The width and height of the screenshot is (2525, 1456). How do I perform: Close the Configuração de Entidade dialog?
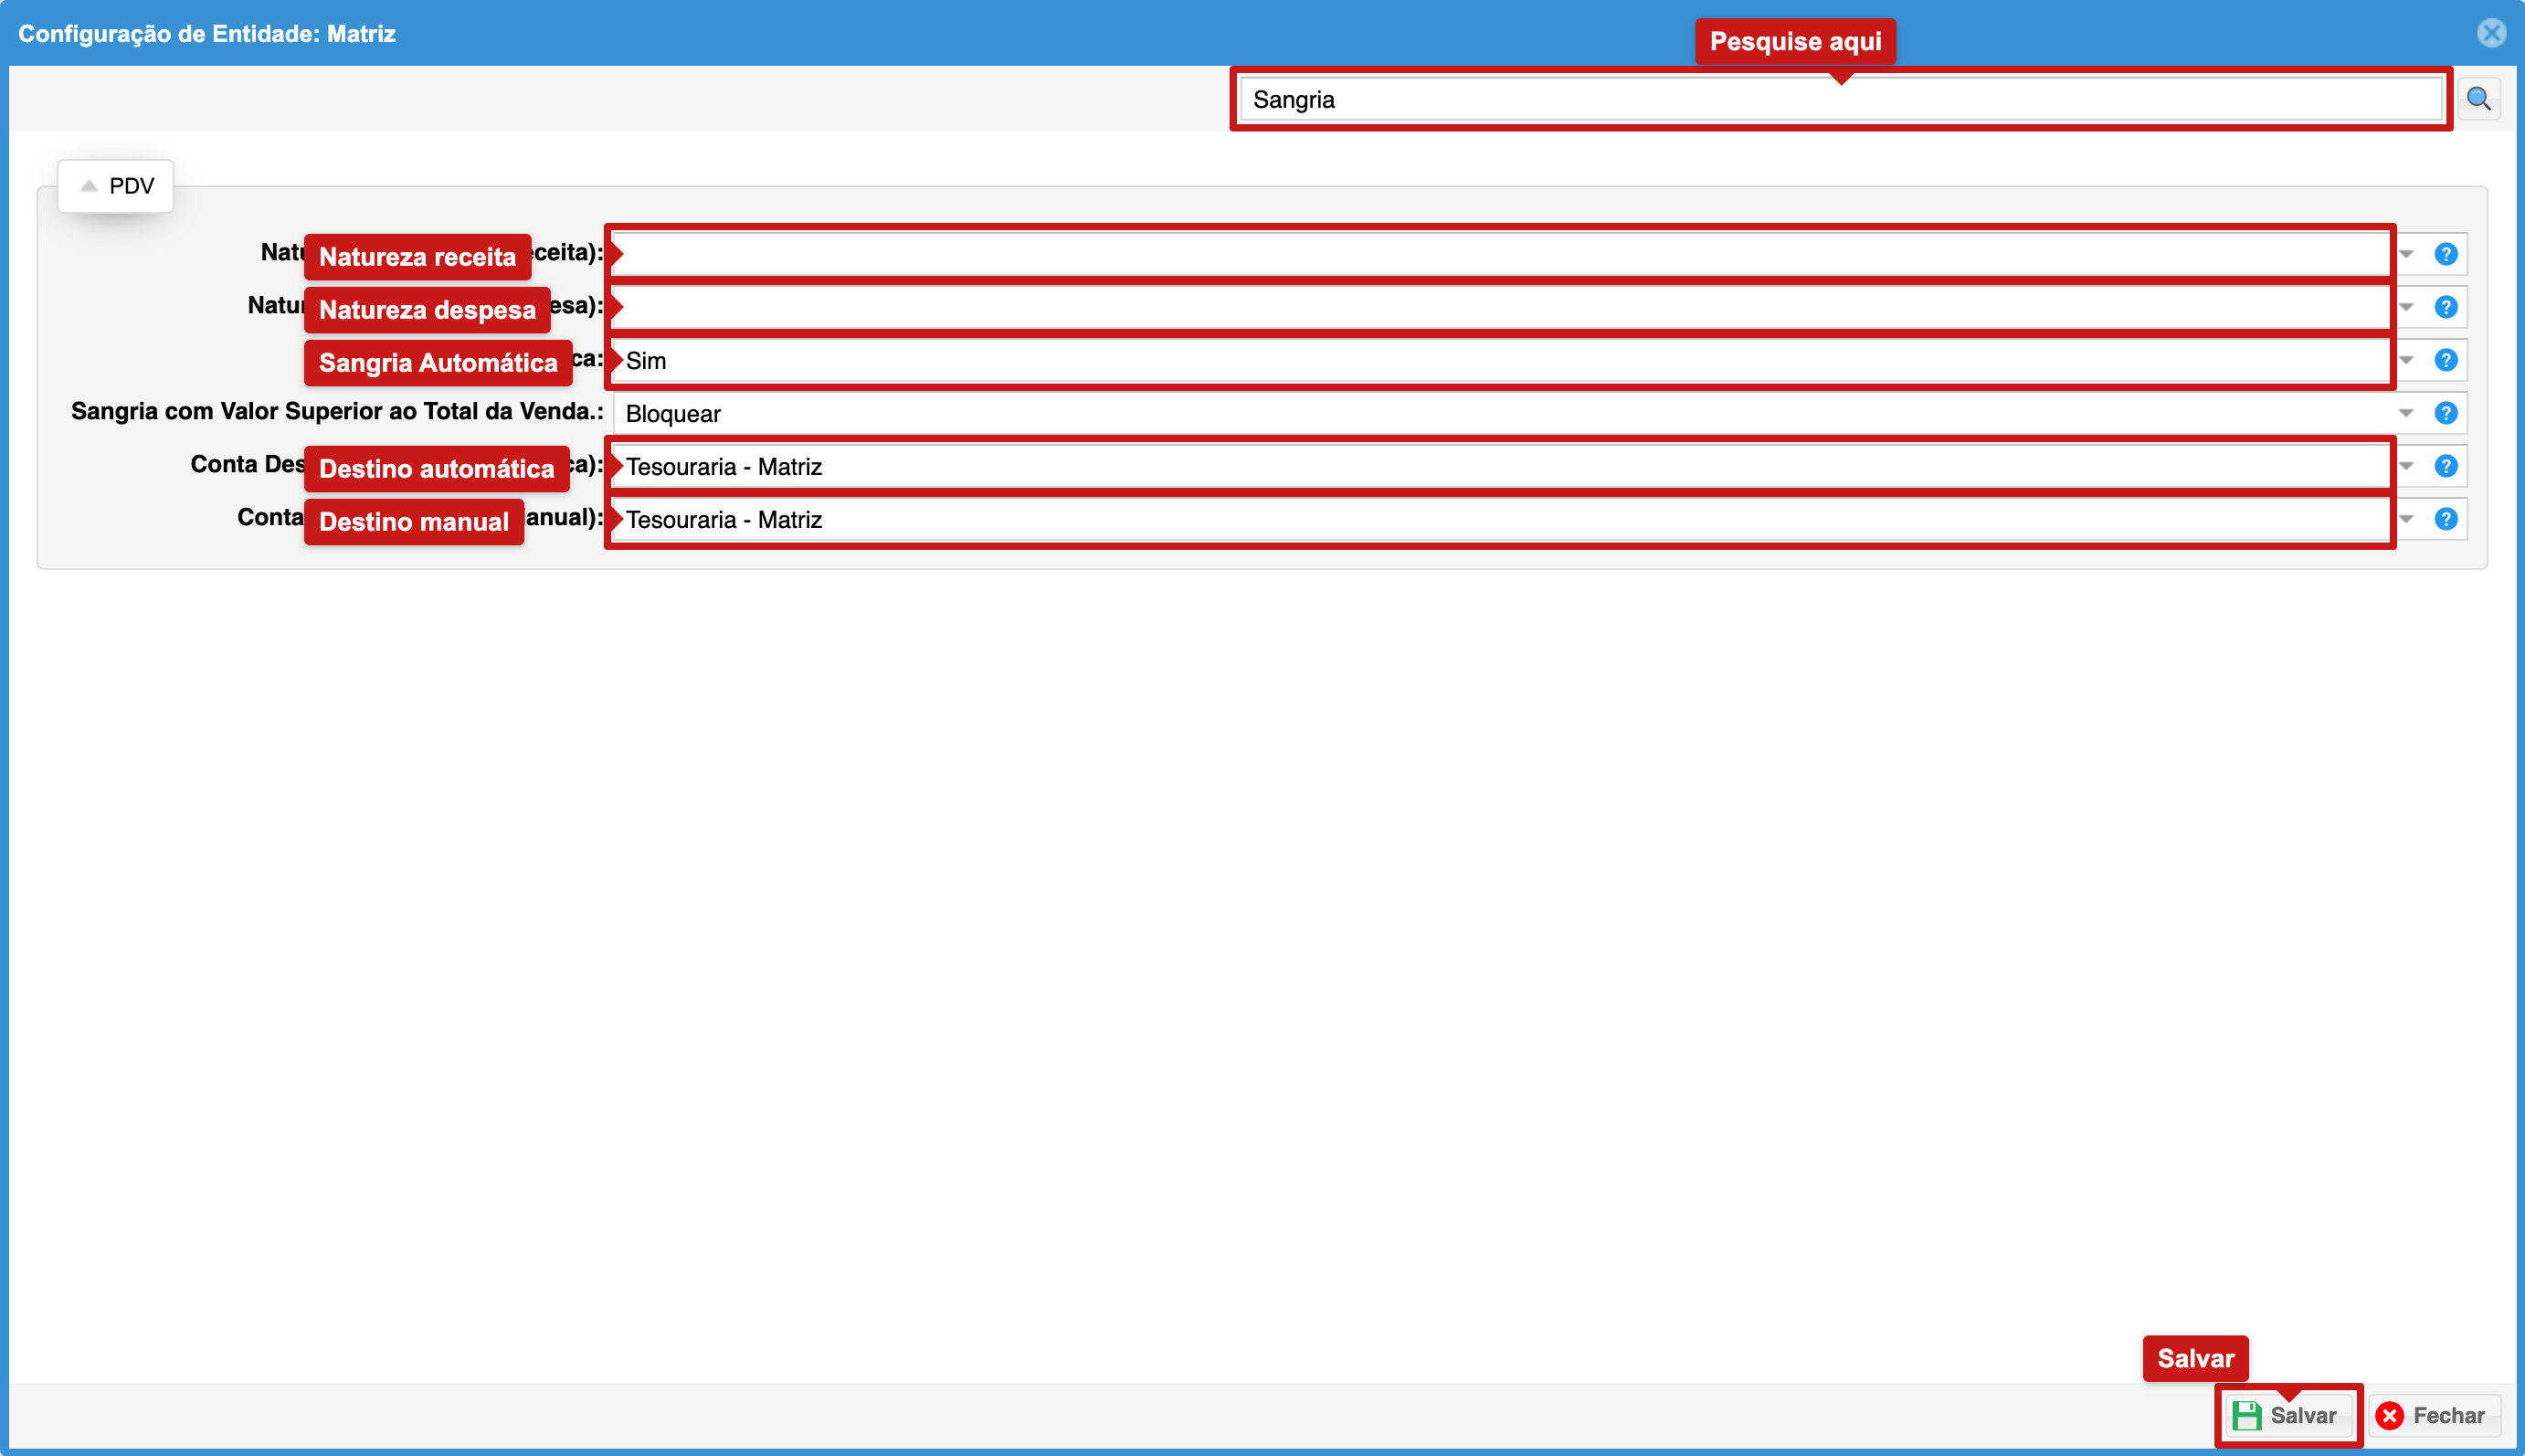(x=2491, y=33)
